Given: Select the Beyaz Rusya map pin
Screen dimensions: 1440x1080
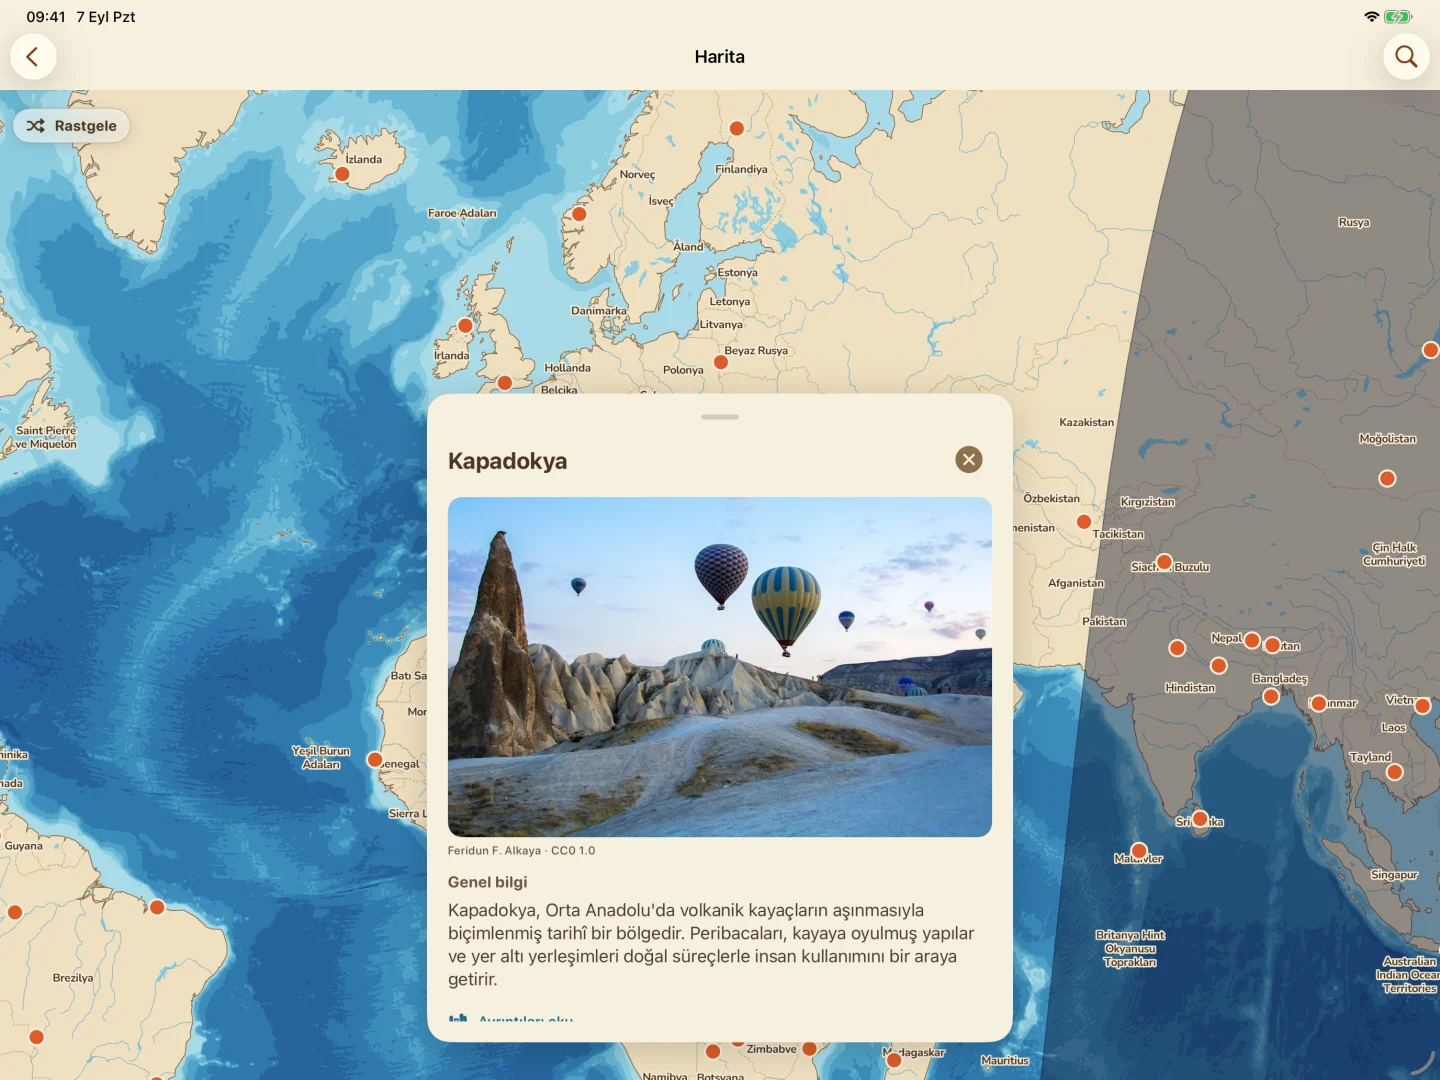Looking at the screenshot, I should pos(721,362).
